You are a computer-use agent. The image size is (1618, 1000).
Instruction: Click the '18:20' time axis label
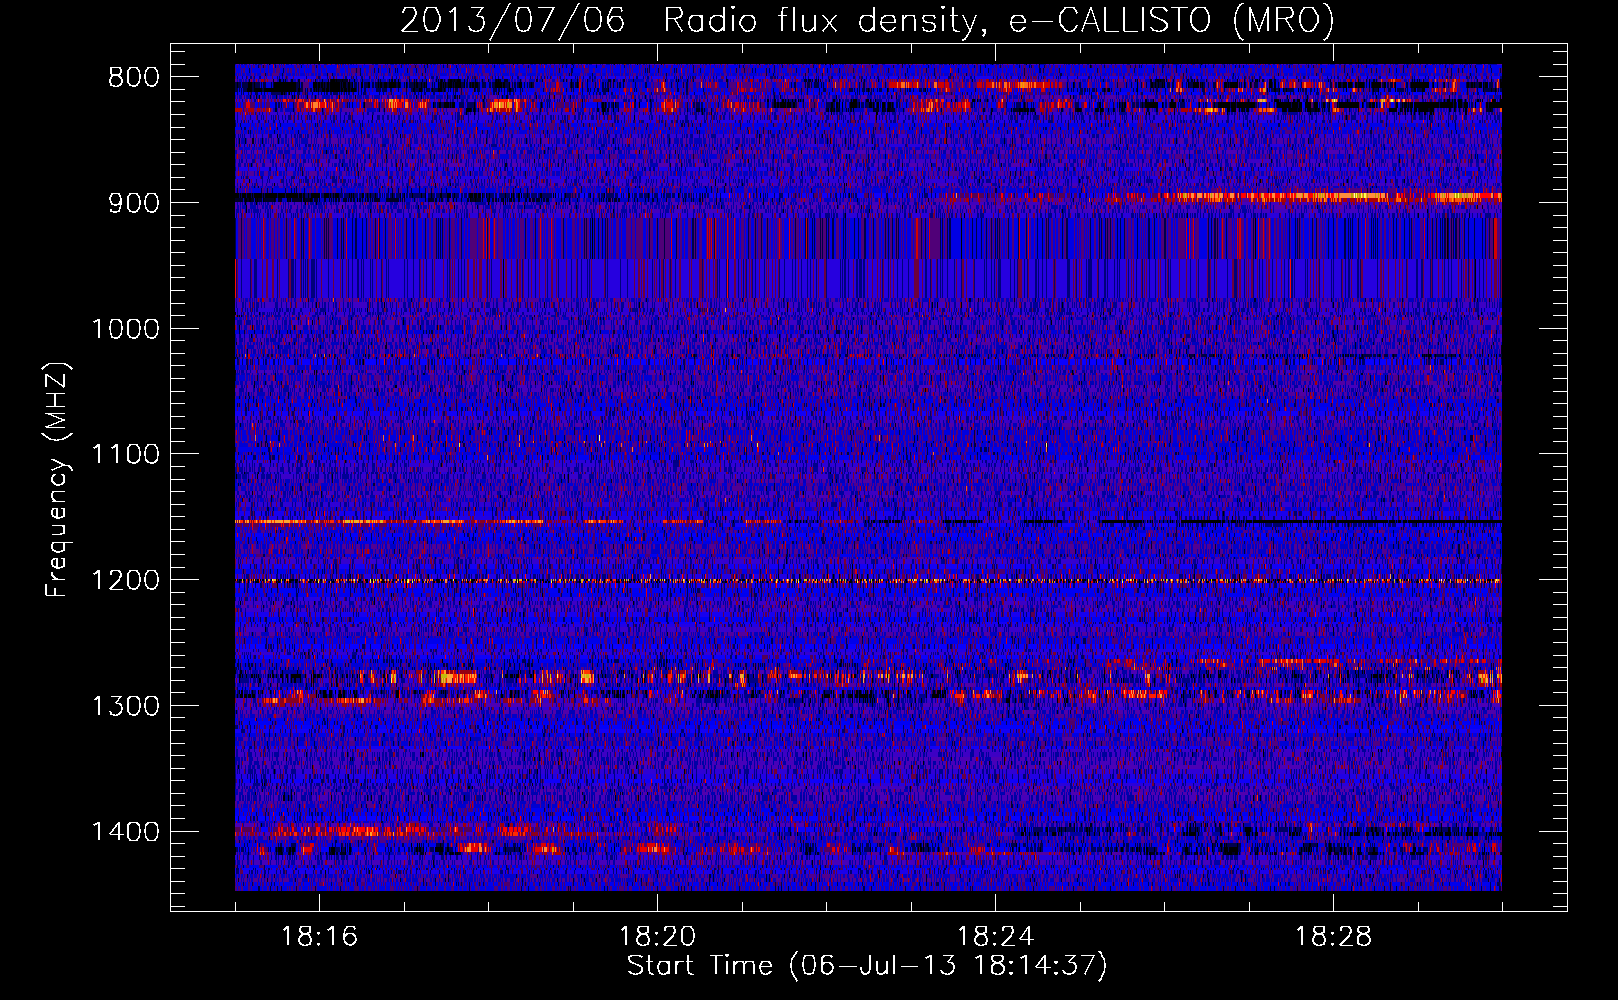click(657, 937)
